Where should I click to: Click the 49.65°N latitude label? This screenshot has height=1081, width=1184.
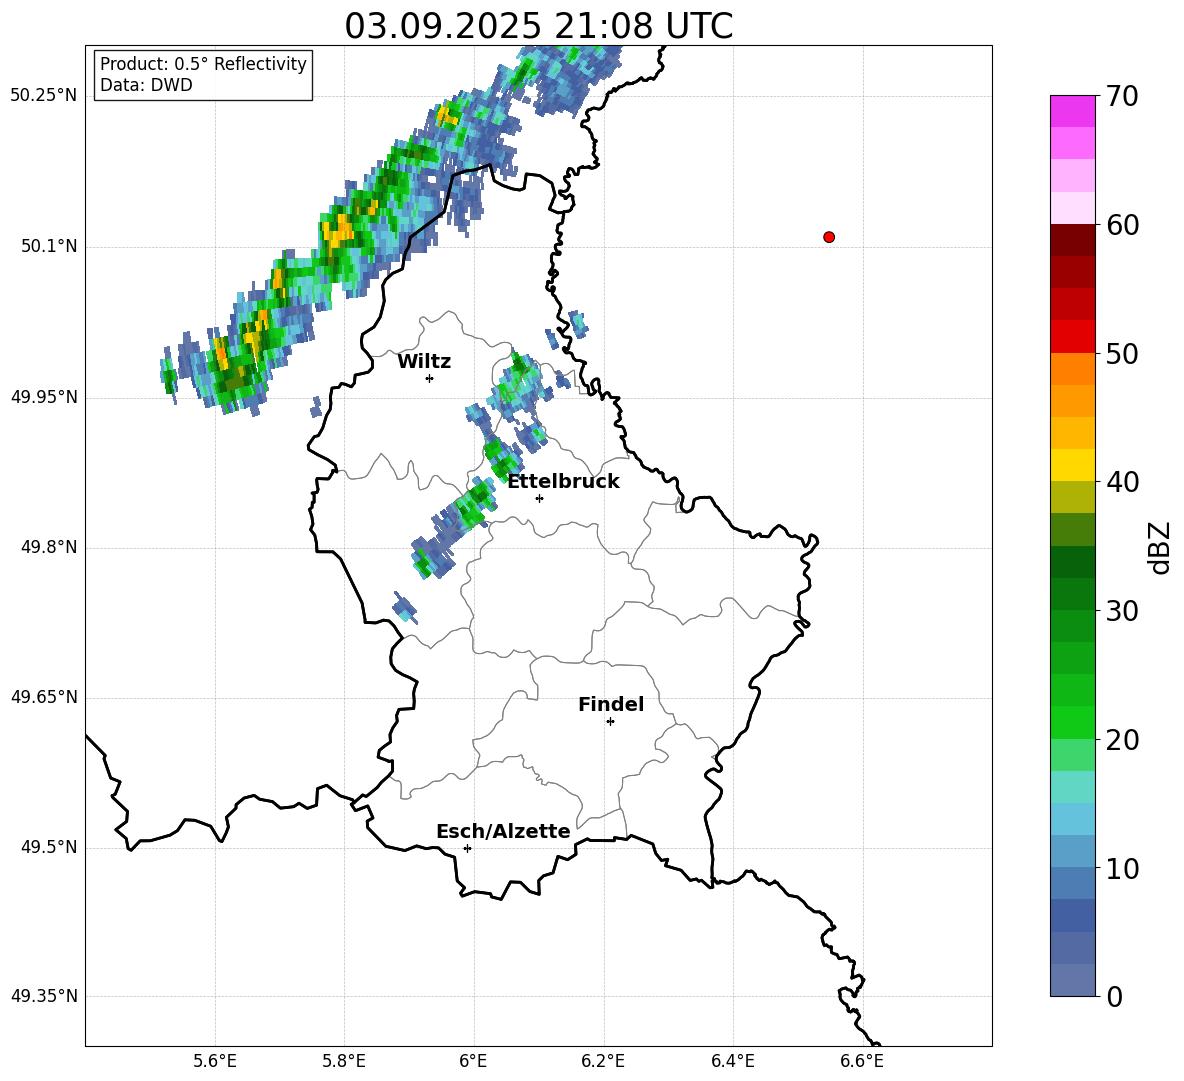44,697
